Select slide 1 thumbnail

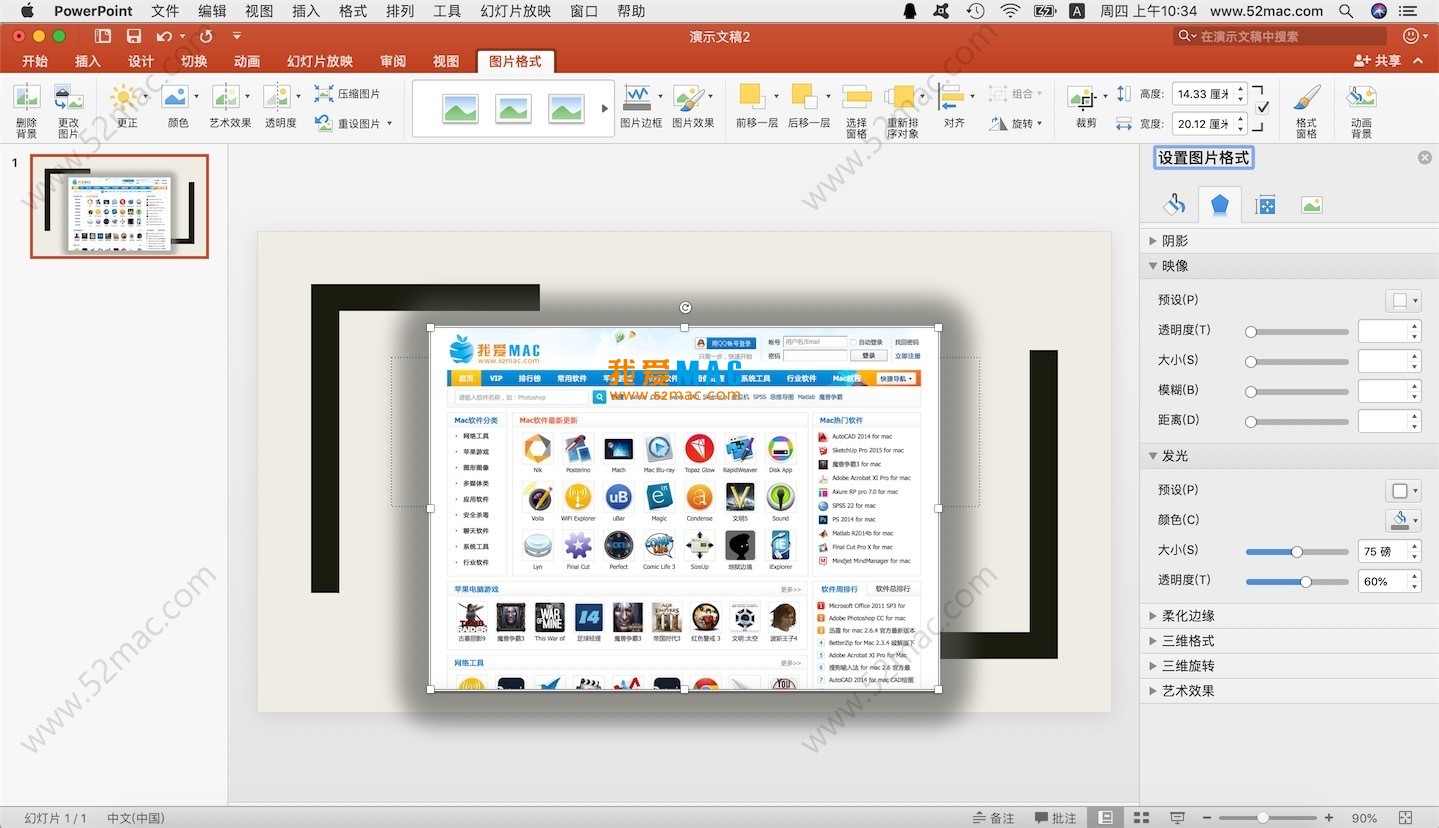[x=120, y=206]
